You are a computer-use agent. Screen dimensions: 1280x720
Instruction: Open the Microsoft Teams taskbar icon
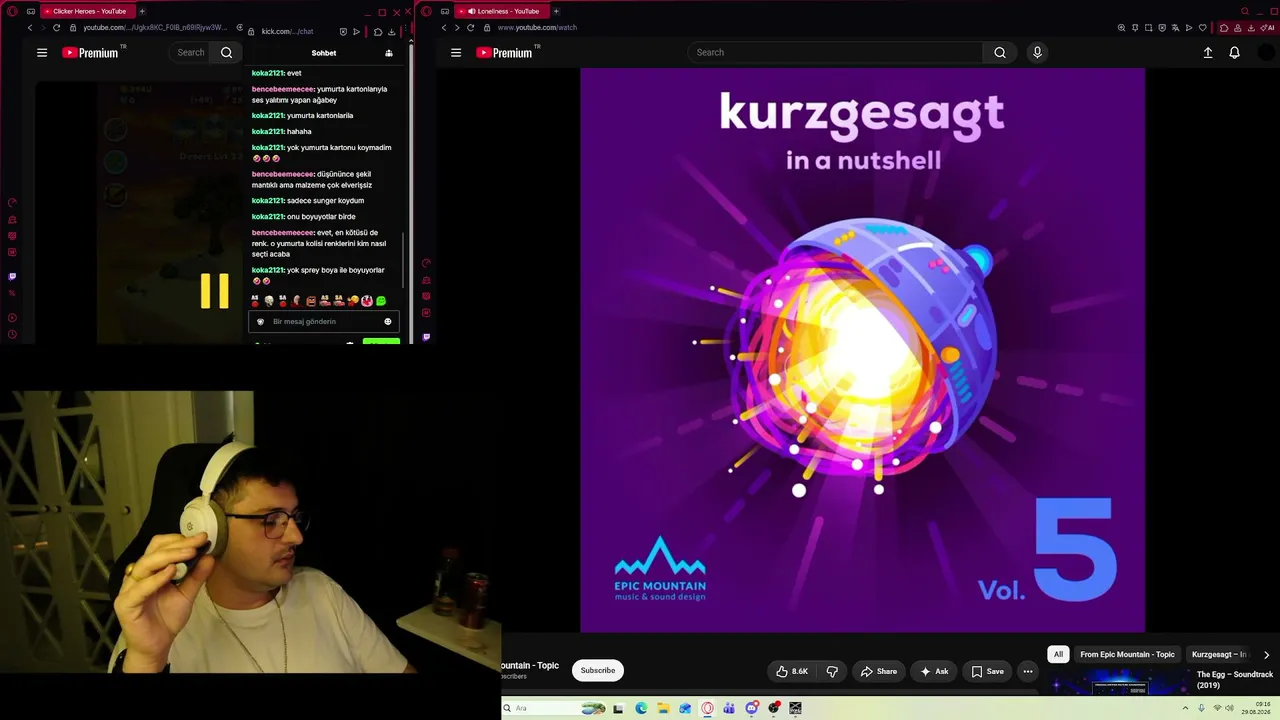pos(729,708)
